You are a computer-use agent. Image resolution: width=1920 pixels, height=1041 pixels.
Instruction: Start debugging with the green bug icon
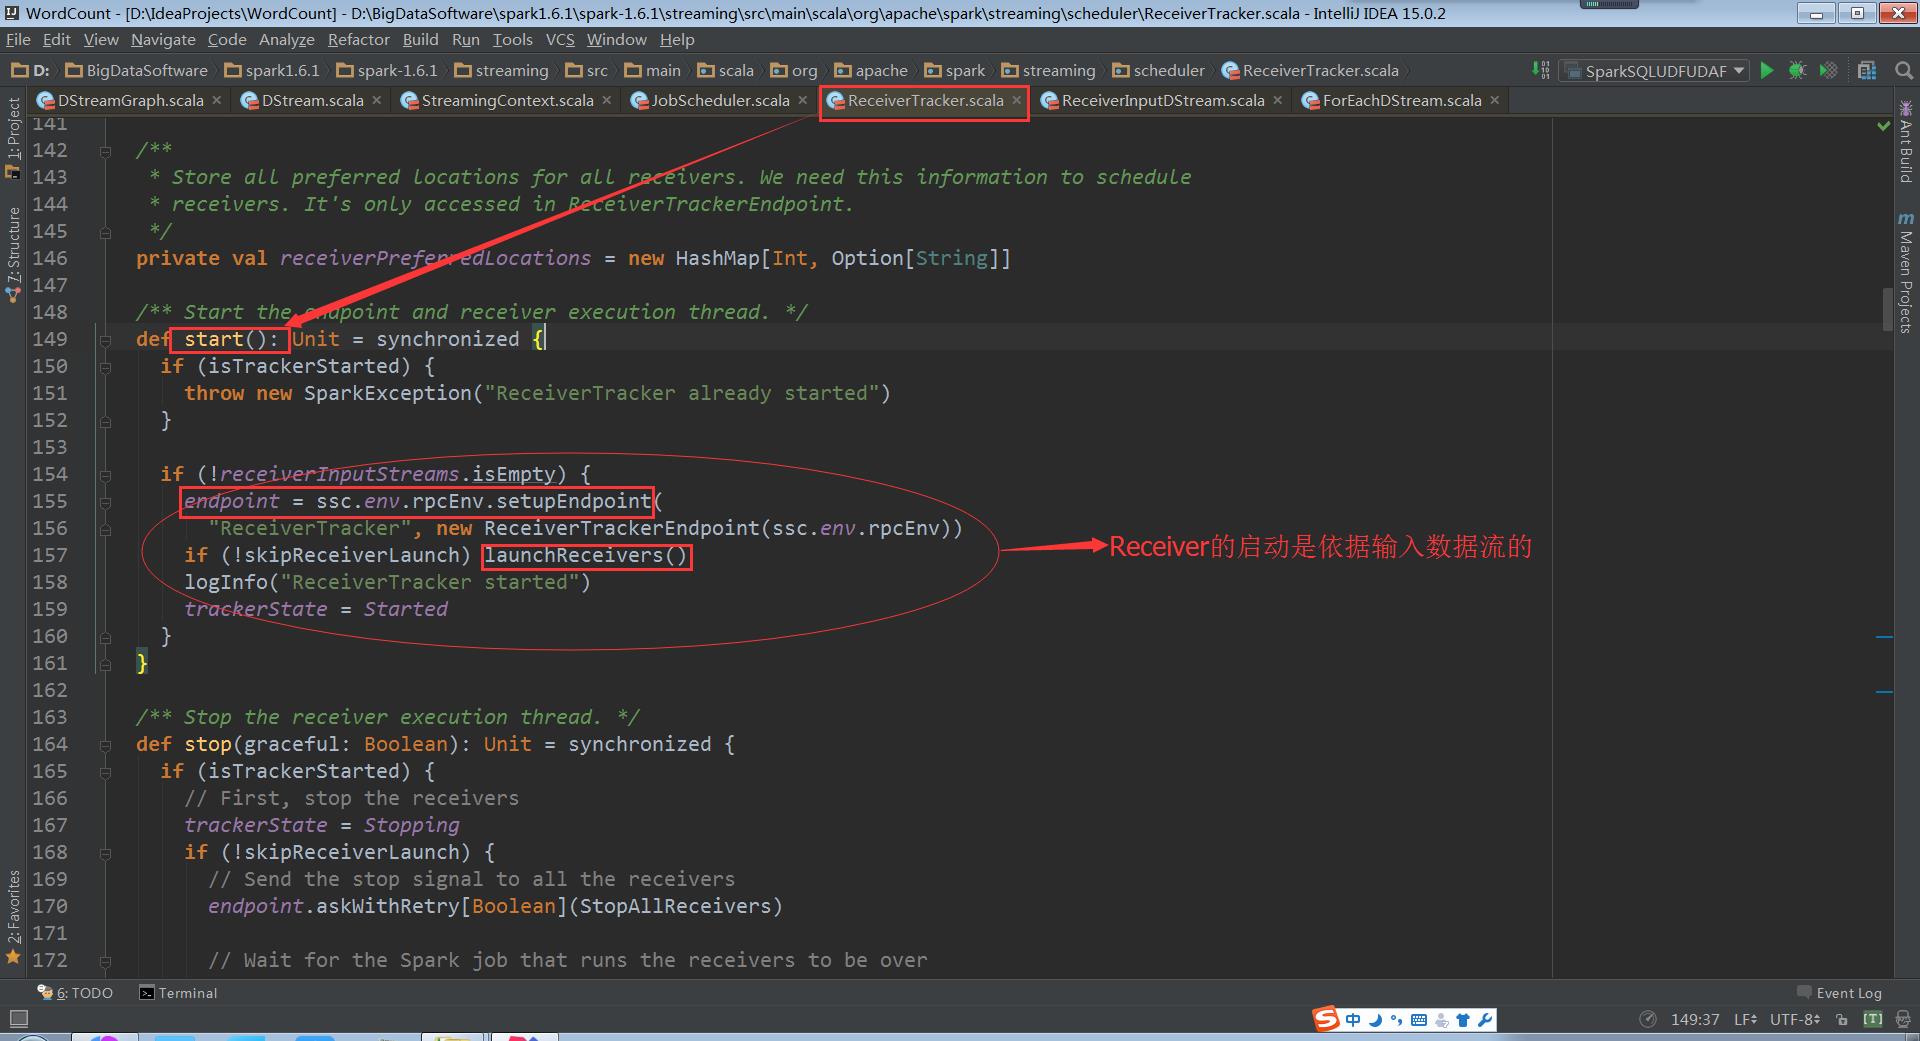[x=1797, y=70]
